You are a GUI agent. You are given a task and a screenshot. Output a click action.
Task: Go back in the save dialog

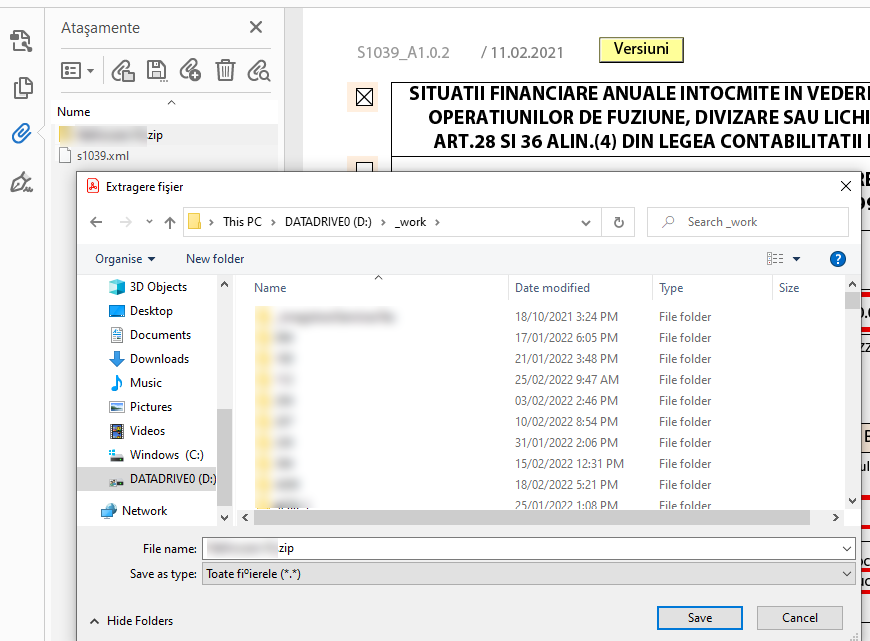[x=97, y=222]
